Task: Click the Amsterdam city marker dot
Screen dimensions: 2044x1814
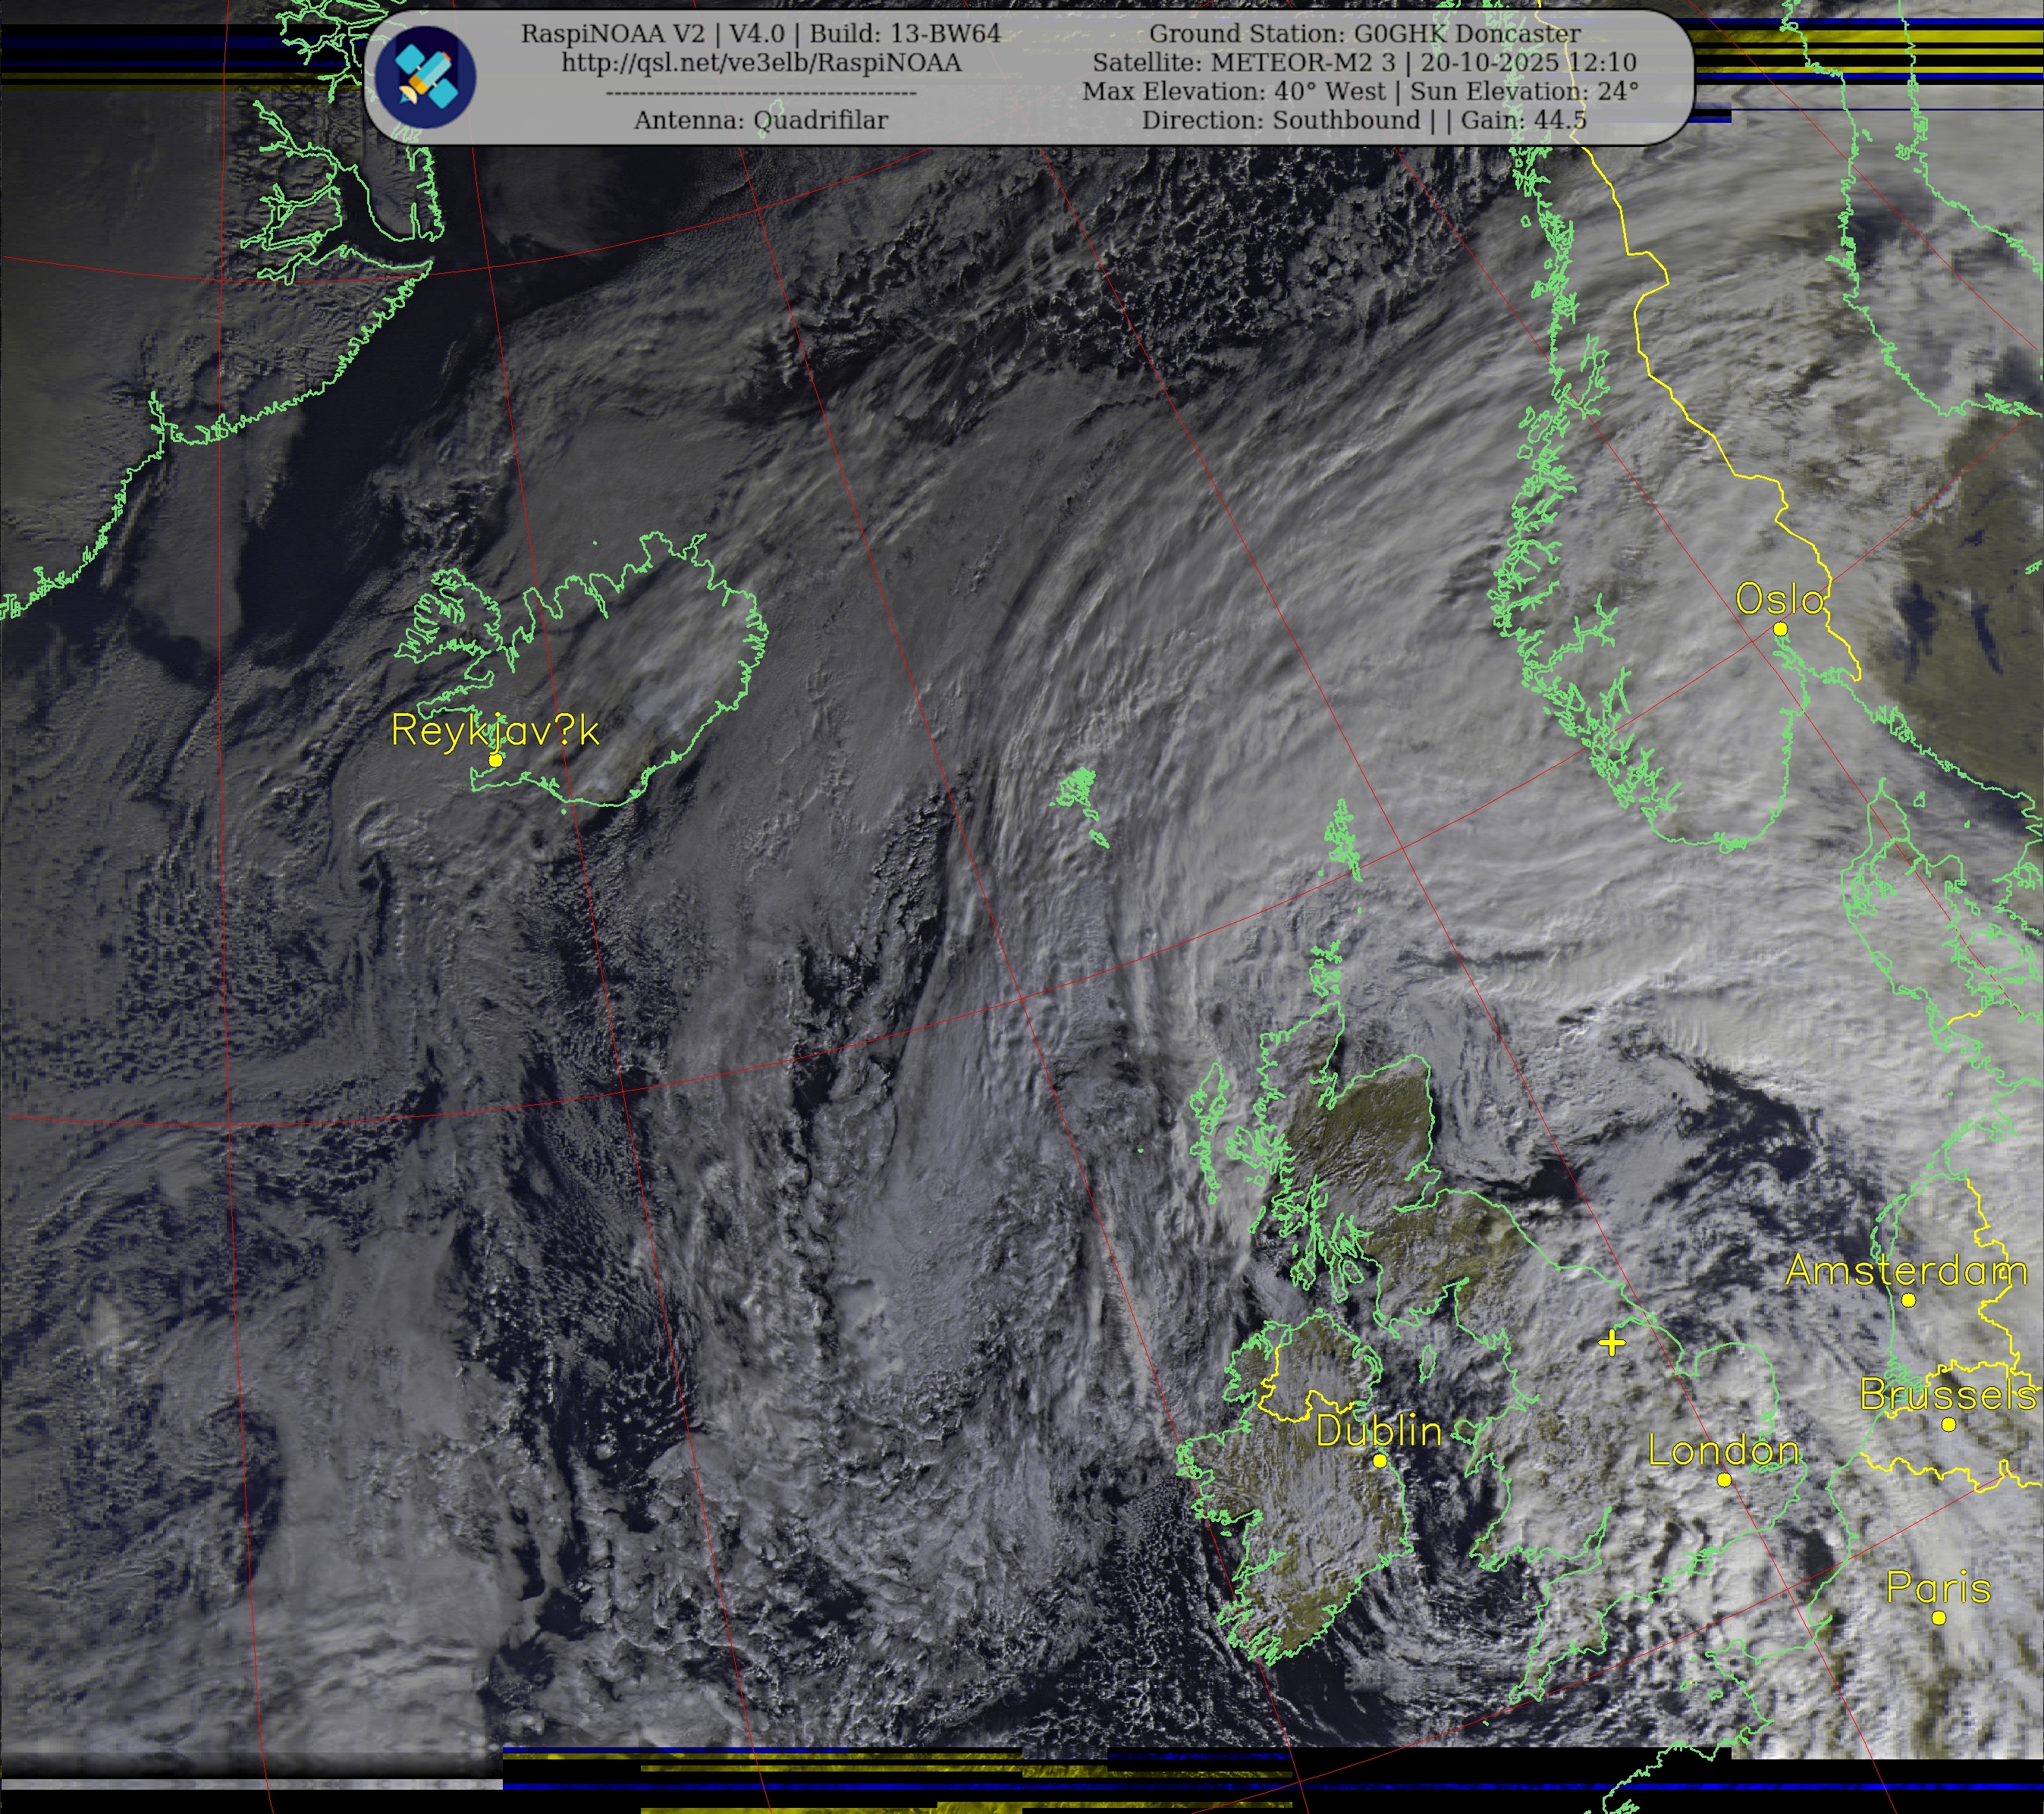Action: point(1908,1301)
